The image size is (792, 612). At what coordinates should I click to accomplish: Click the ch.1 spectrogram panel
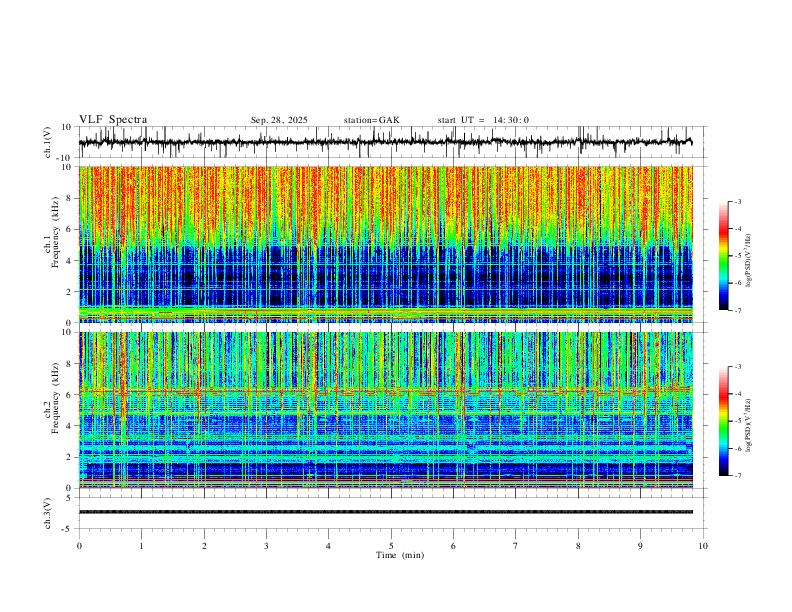385,244
